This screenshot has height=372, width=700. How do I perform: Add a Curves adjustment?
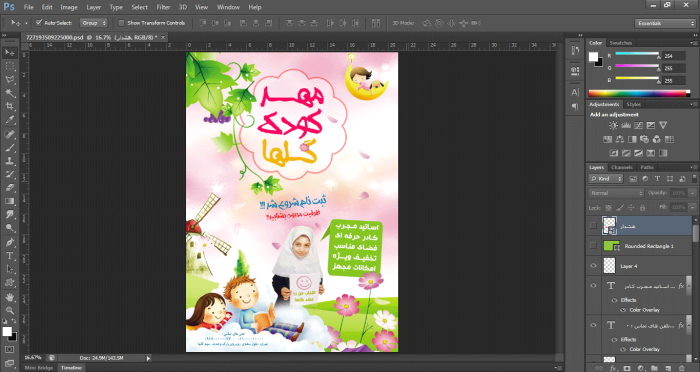(x=638, y=125)
